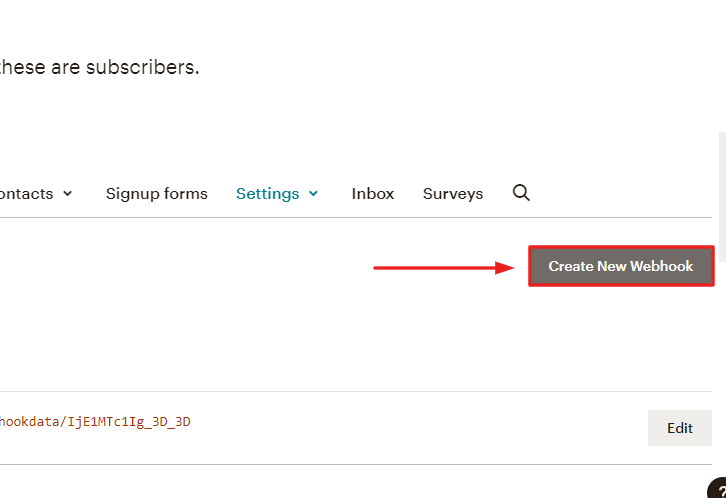
Task: Click the Create New Webhook button
Action: pos(621,266)
